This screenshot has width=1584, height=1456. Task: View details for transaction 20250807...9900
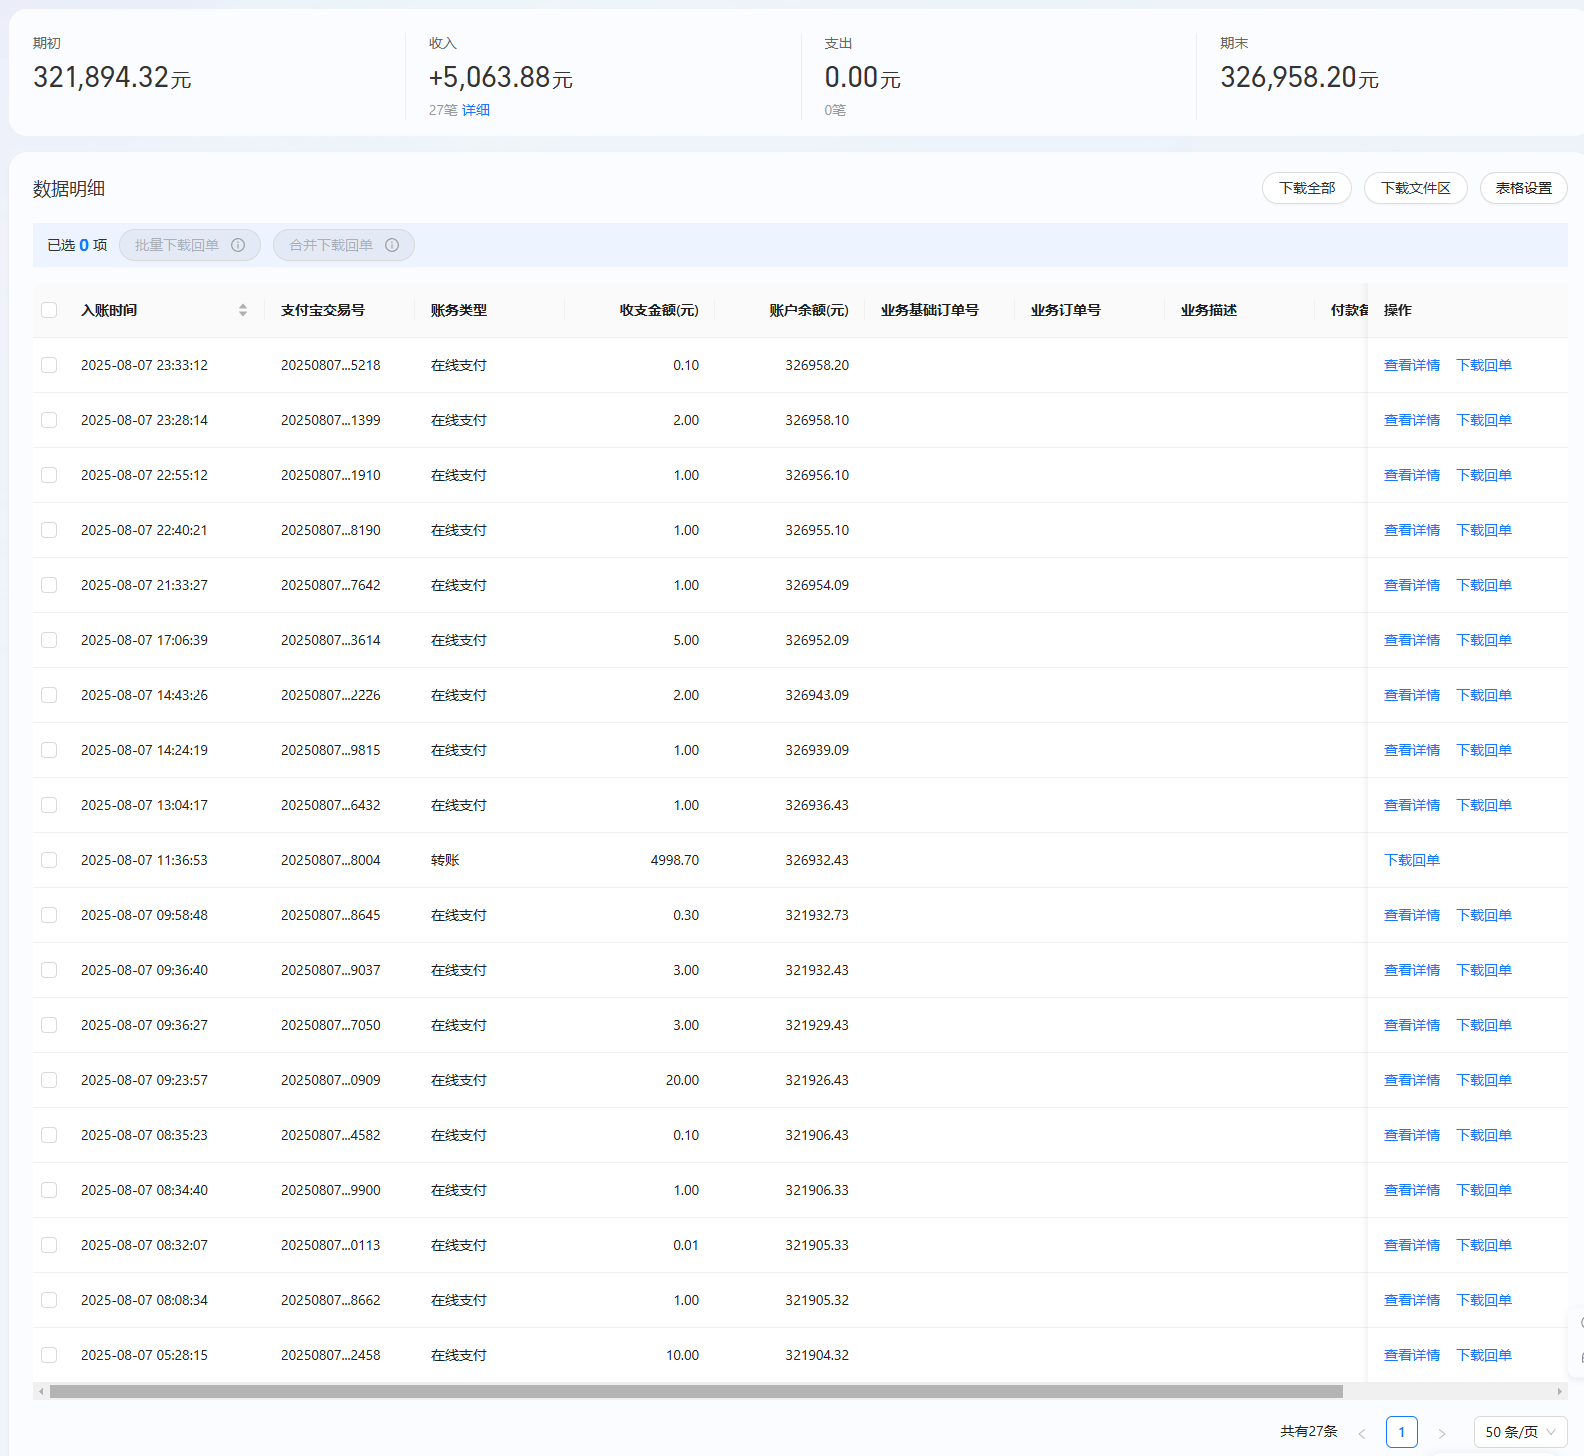[1412, 1190]
